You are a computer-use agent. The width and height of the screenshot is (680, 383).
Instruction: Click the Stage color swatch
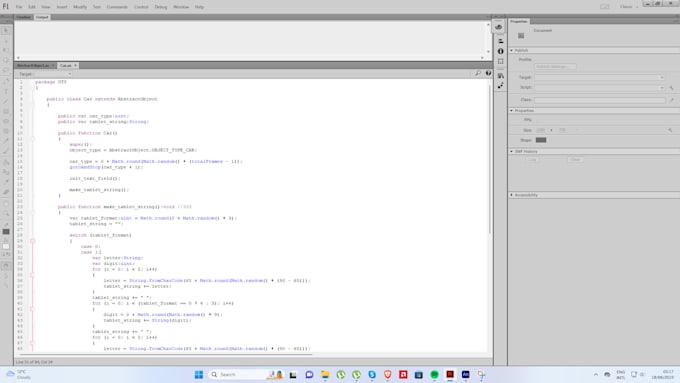tap(541, 140)
